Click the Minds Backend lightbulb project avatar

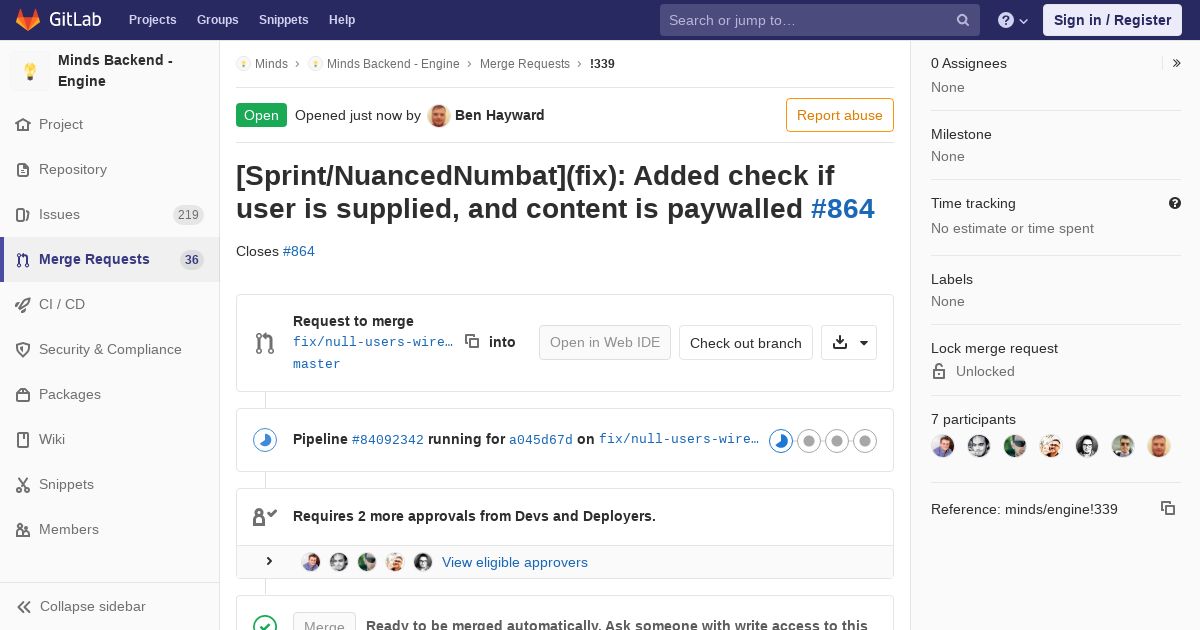coord(30,71)
